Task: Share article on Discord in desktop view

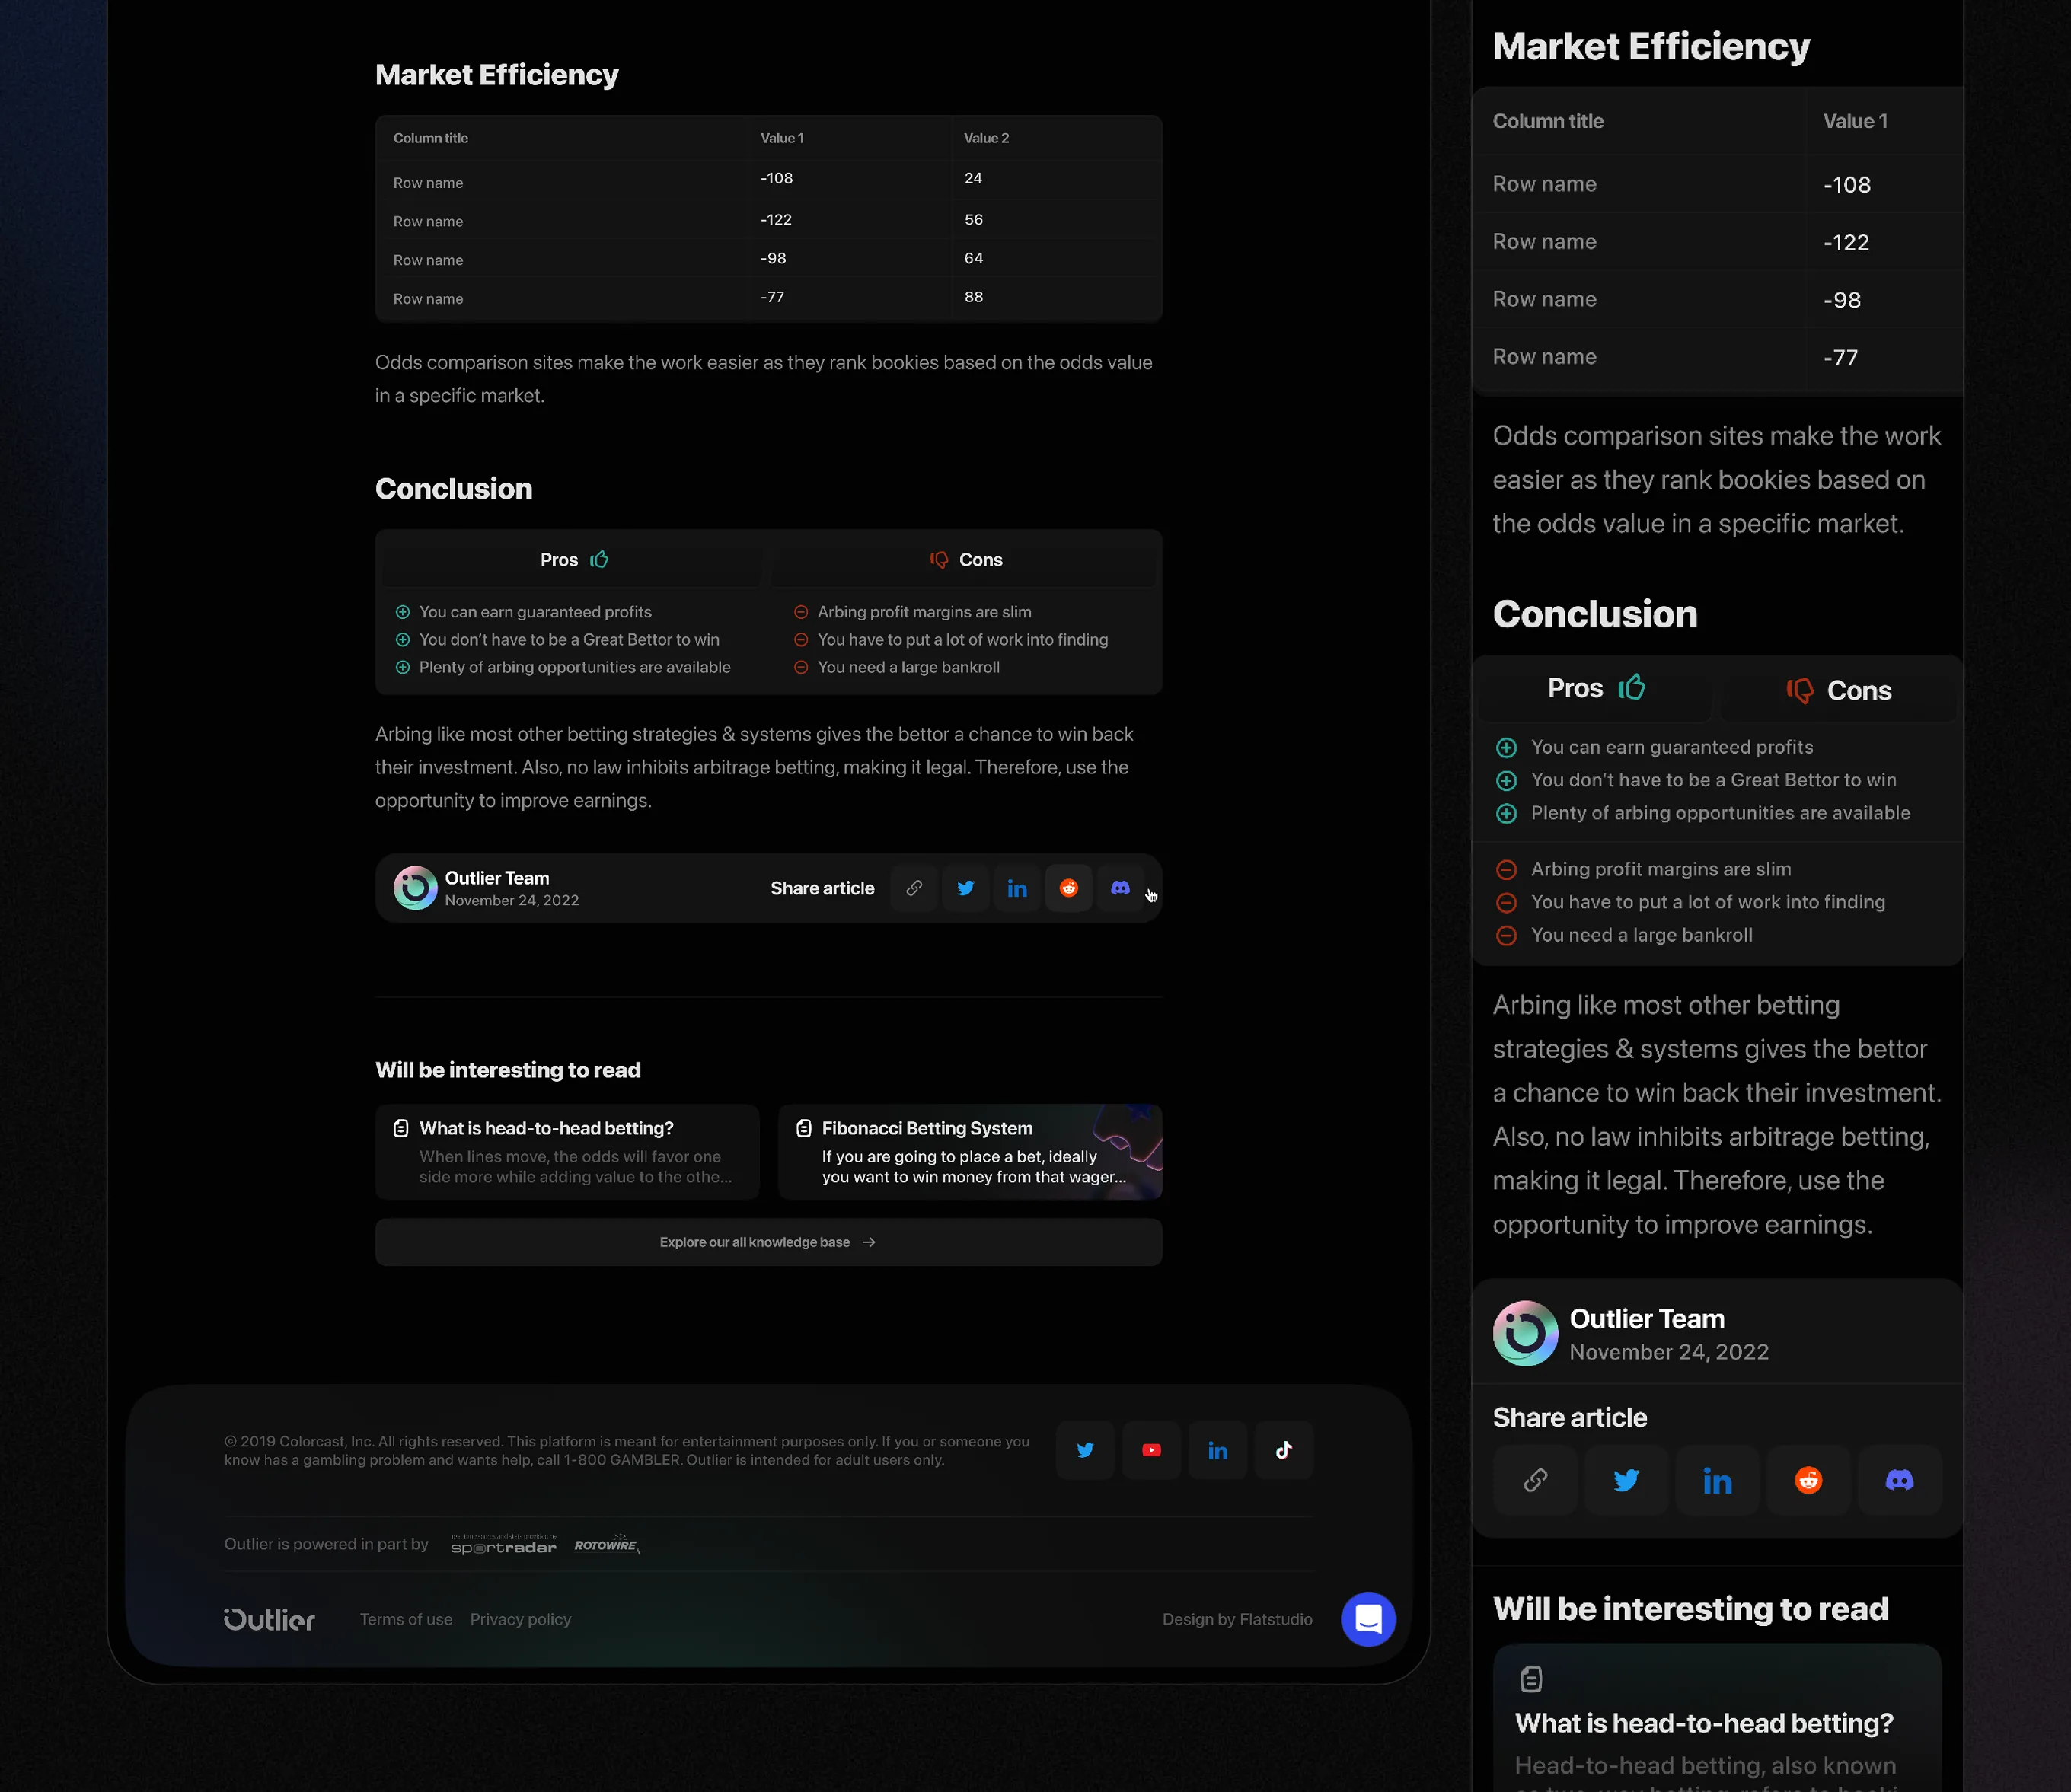Action: point(1120,888)
